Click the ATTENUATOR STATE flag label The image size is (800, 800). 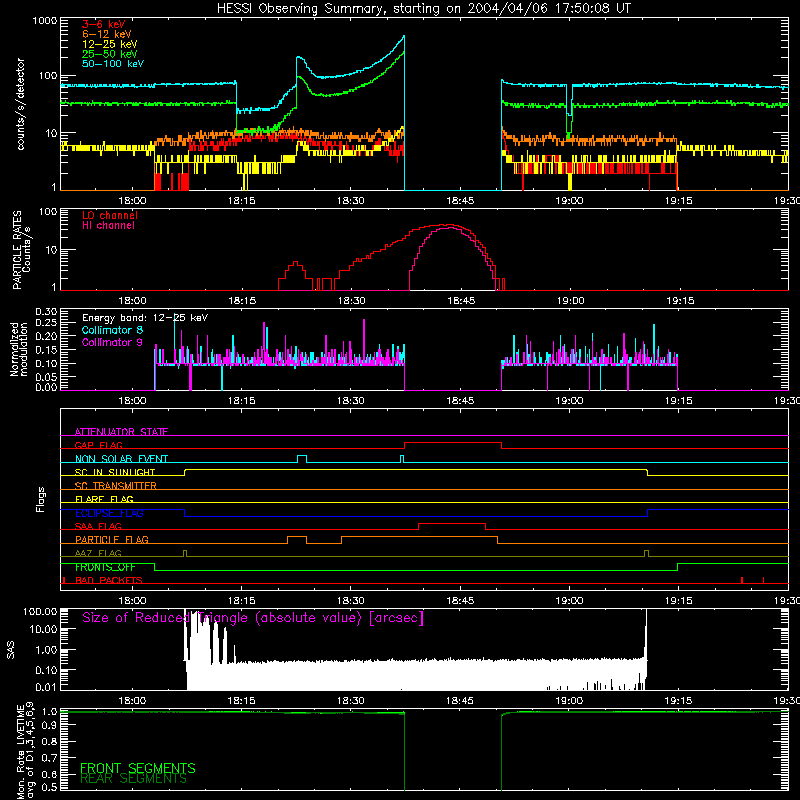pos(121,432)
